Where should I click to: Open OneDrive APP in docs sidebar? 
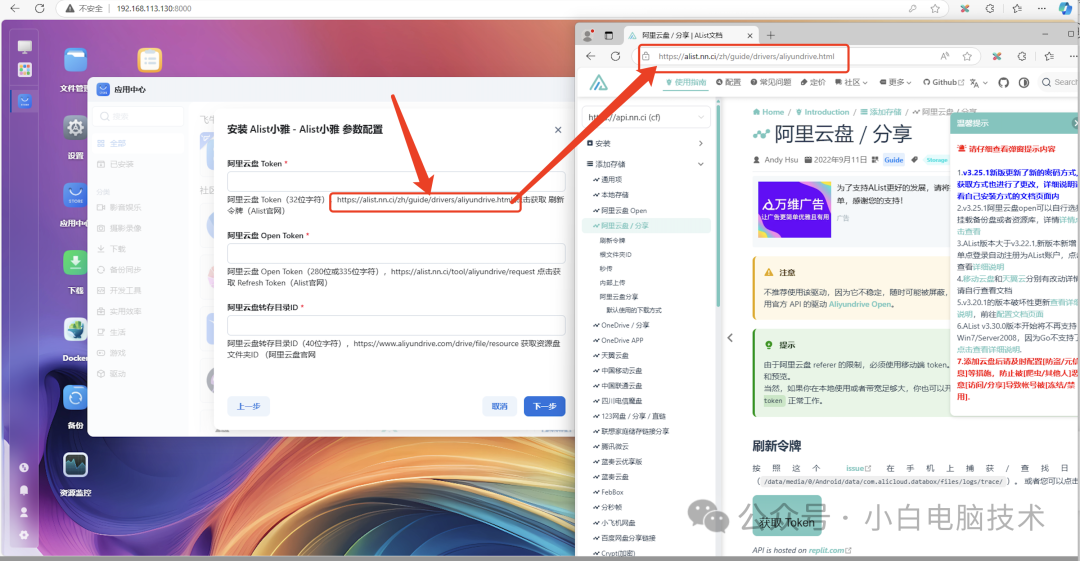[622, 340]
